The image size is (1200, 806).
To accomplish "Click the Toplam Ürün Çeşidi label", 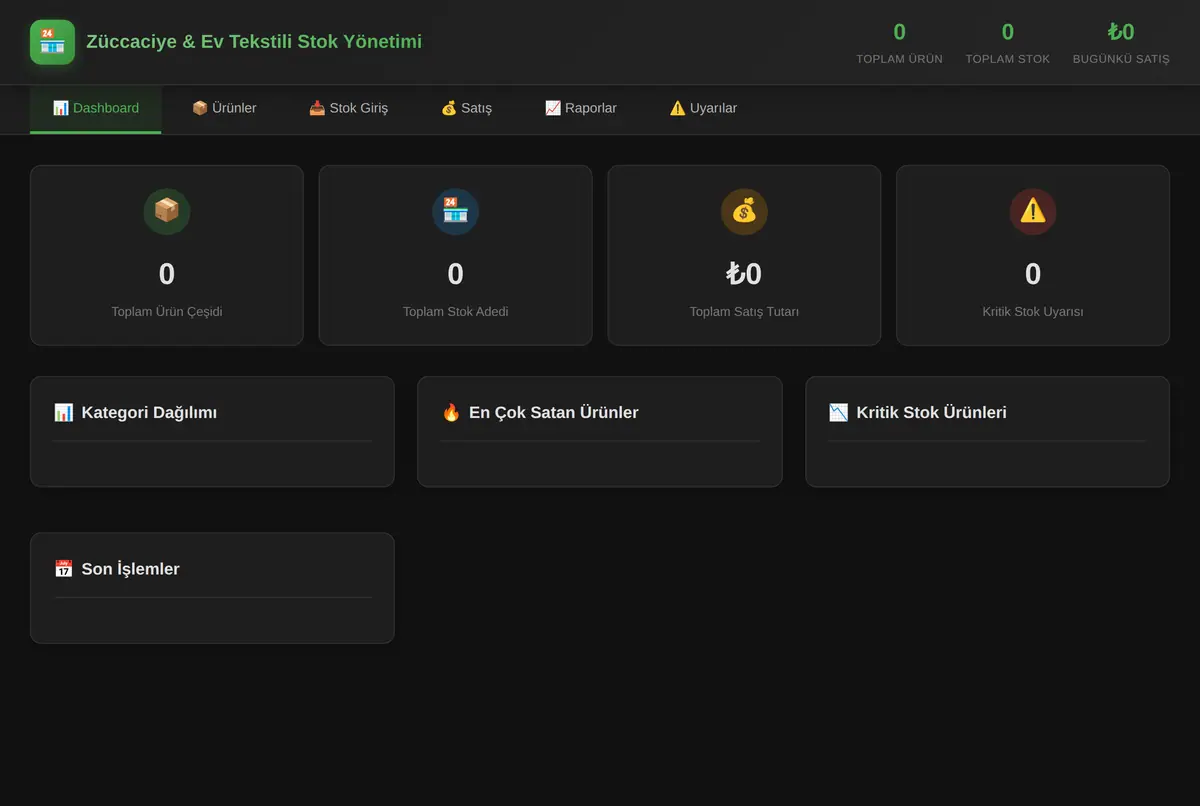I will pos(167,311).
